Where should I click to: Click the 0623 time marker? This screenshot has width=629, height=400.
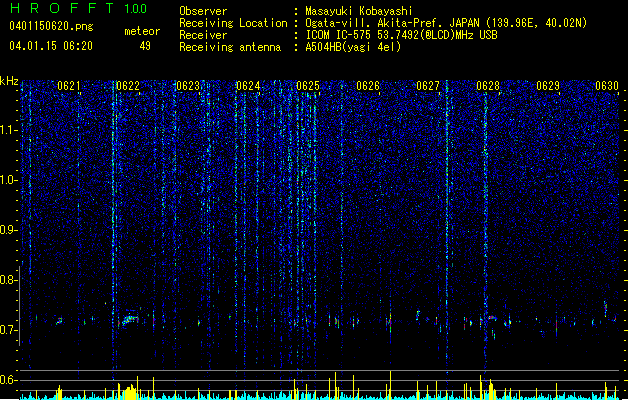click(188, 86)
